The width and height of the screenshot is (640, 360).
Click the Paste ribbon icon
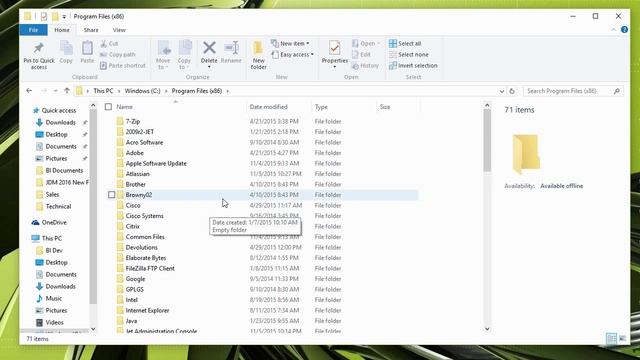87,52
